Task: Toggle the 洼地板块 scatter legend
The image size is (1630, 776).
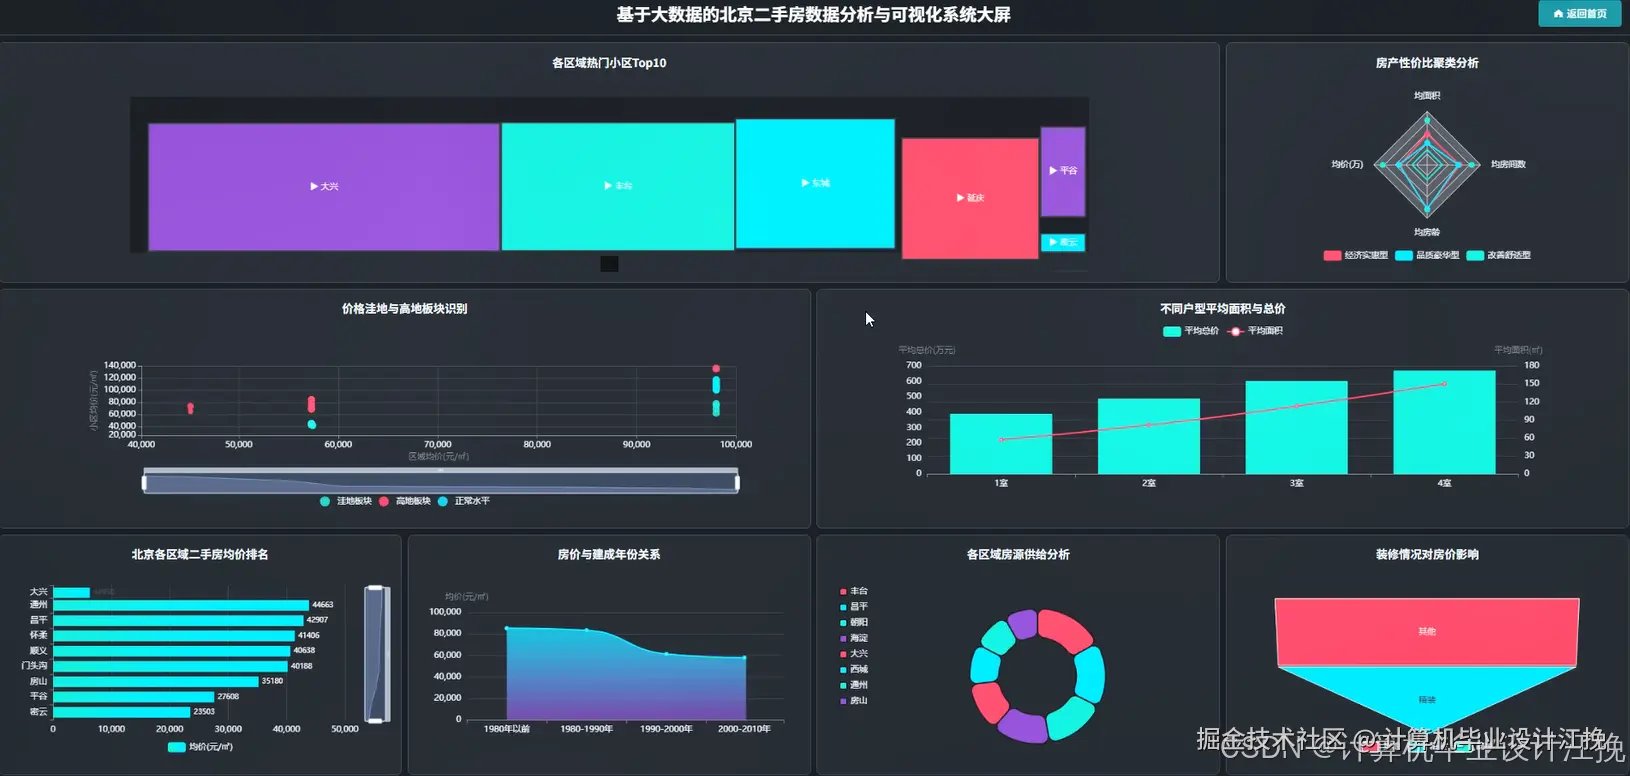Action: pyautogui.click(x=346, y=501)
